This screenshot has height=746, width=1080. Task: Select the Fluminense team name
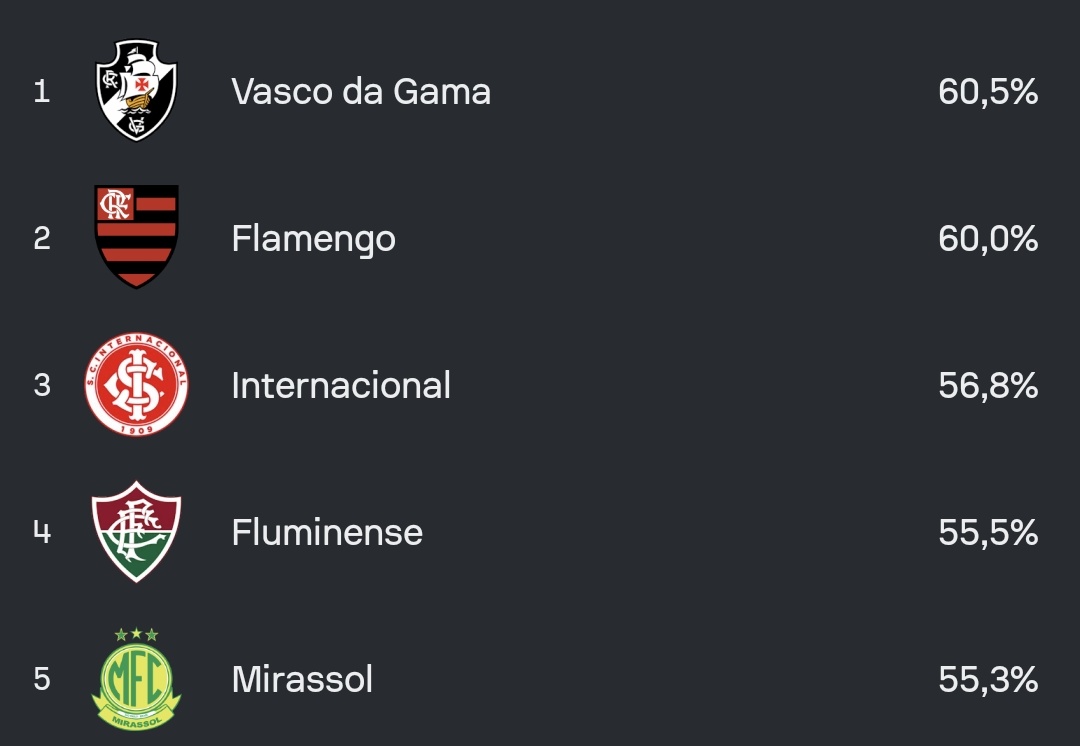tap(327, 532)
